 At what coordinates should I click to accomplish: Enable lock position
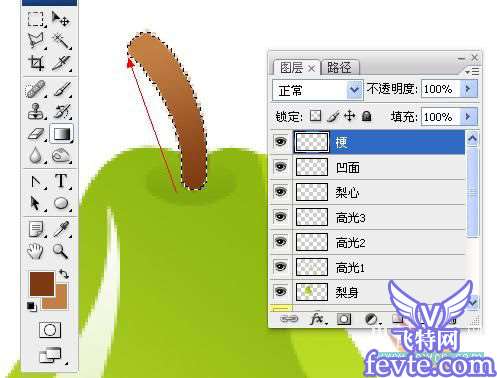(x=349, y=116)
